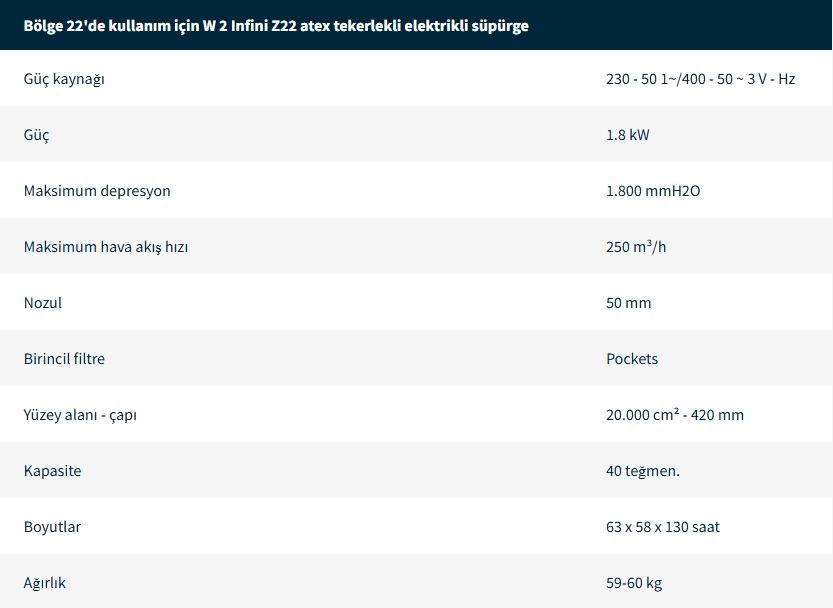
Task: Click the '1.8 kW' power value
Action: pyautogui.click(x=627, y=134)
